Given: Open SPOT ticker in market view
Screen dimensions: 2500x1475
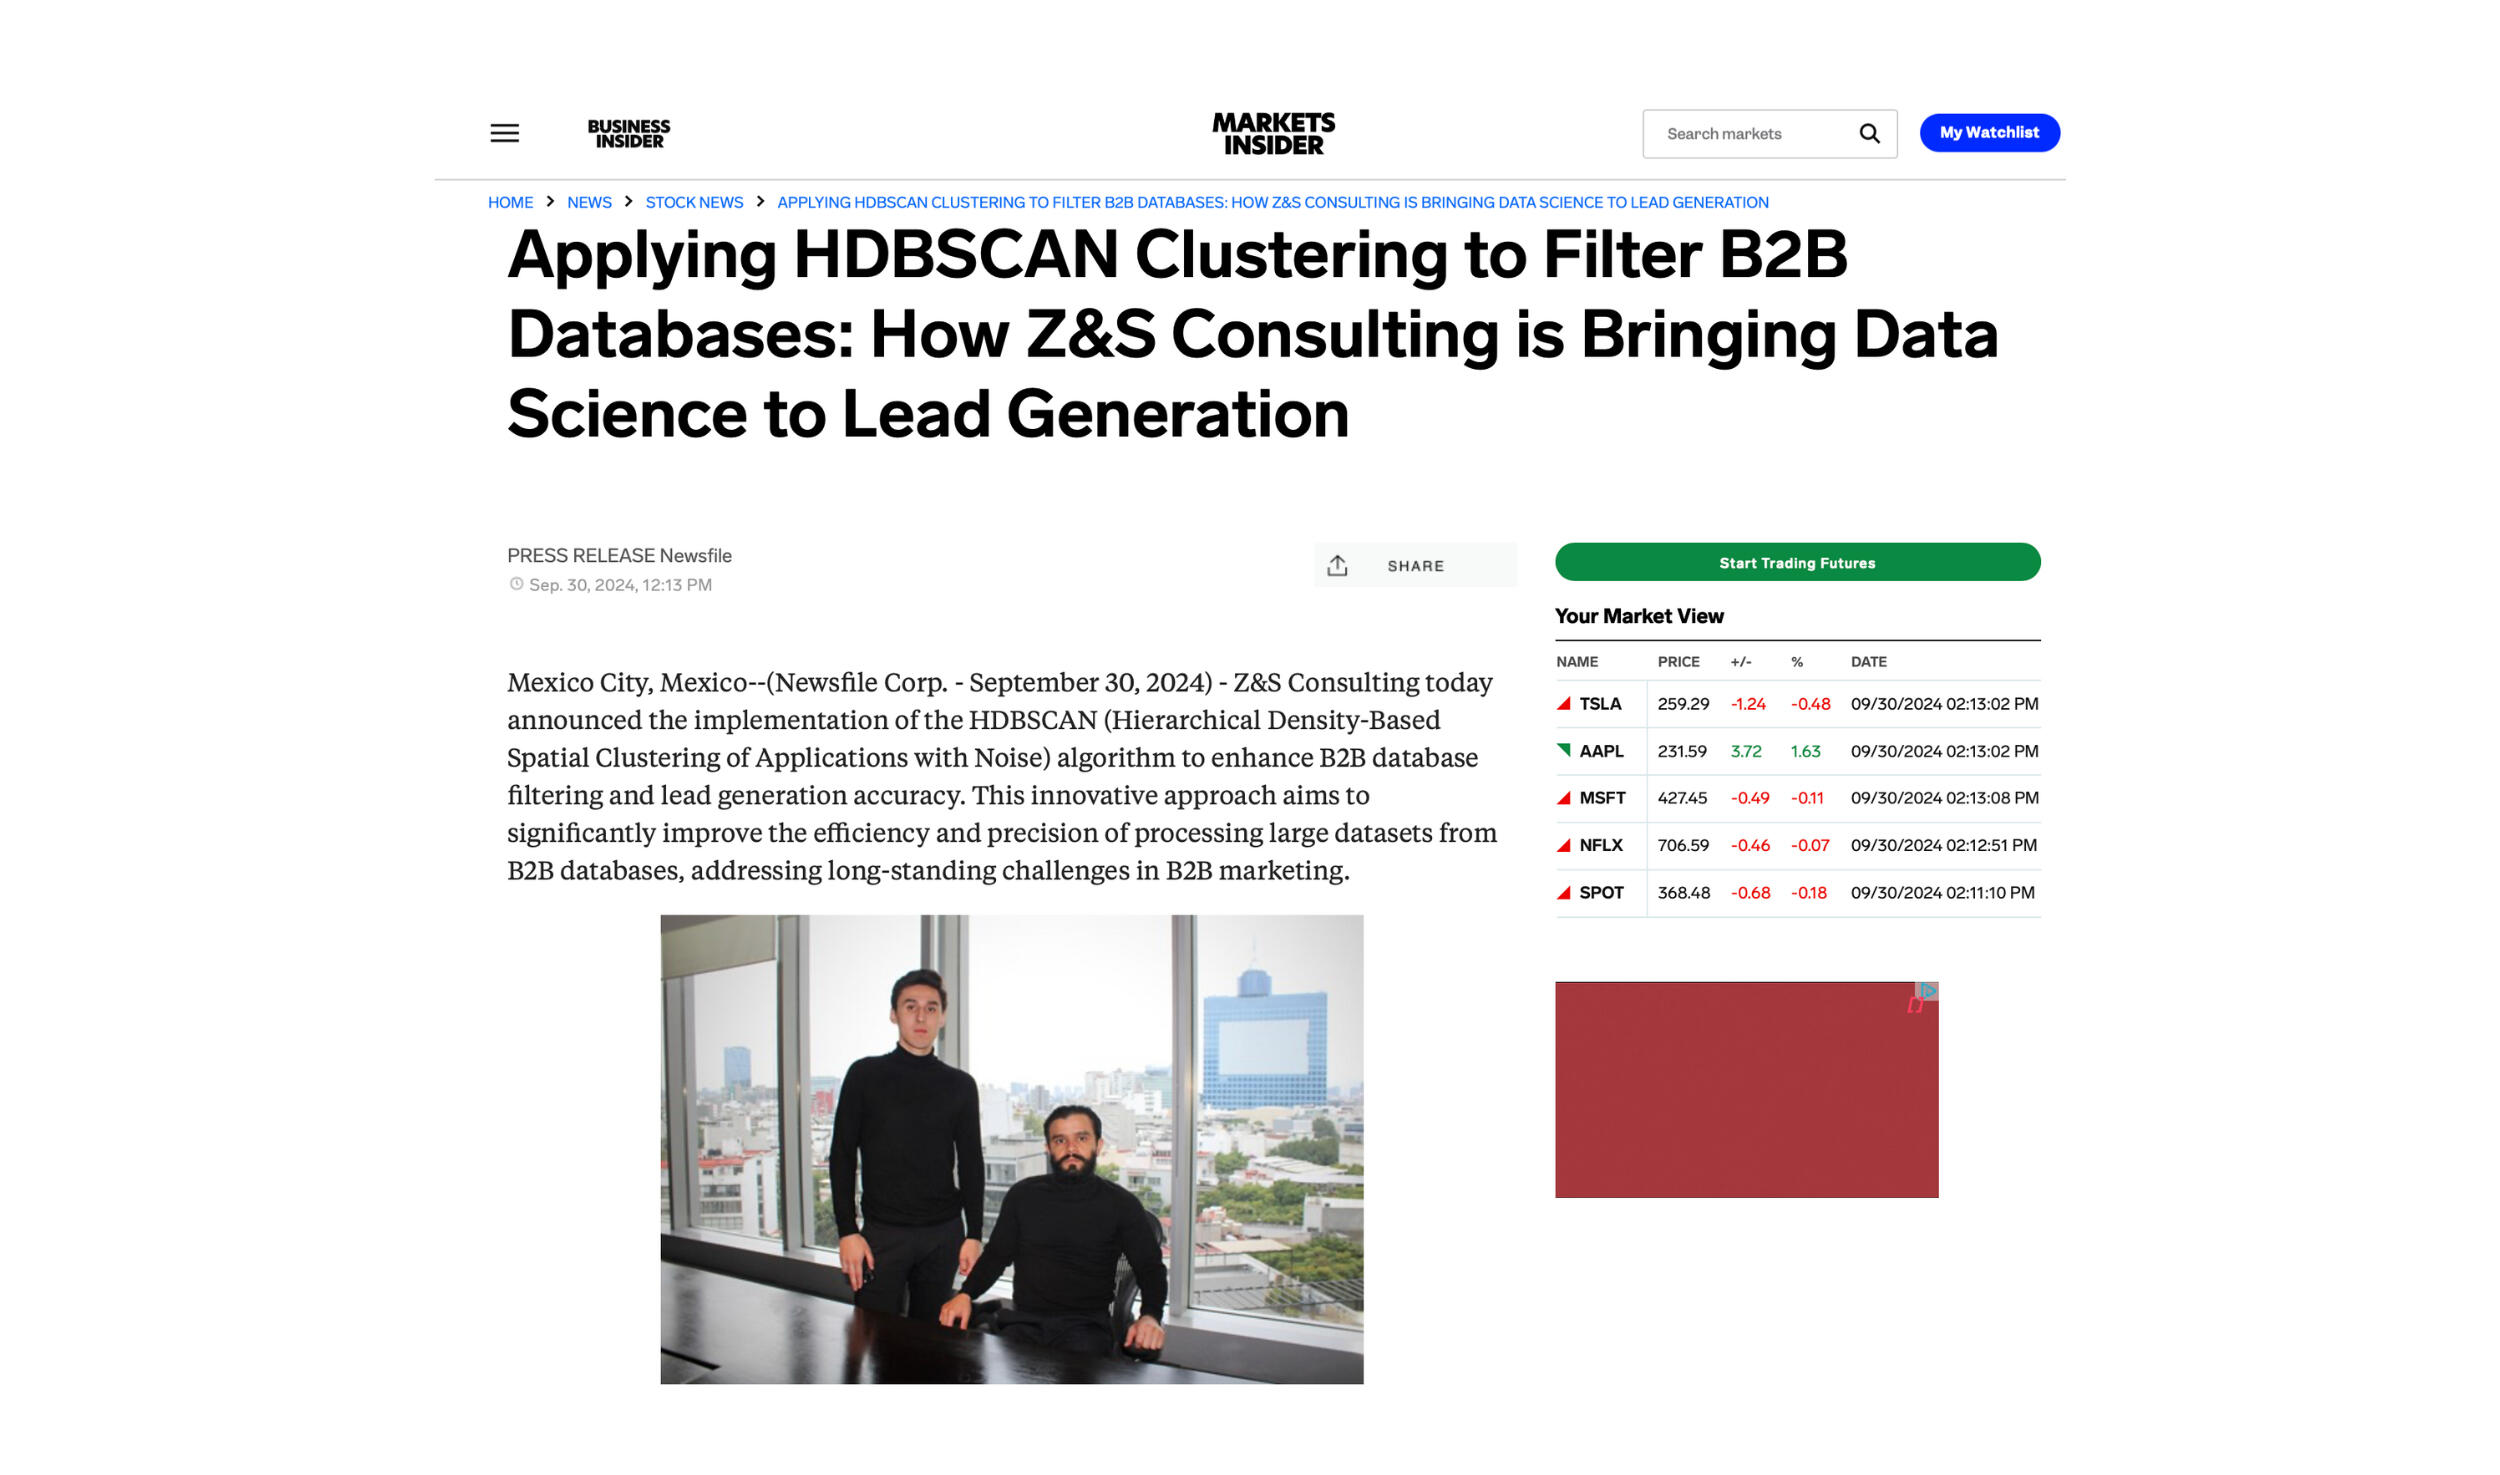Looking at the screenshot, I should pyautogui.click(x=1600, y=892).
